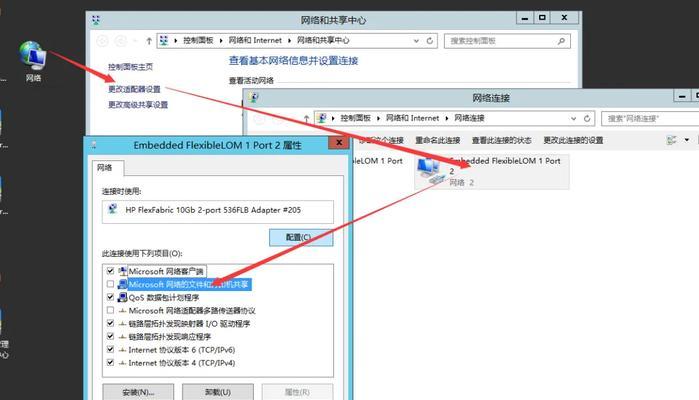Uncheck 链路层拓扑发现响应程序 checkbox

tap(110, 336)
